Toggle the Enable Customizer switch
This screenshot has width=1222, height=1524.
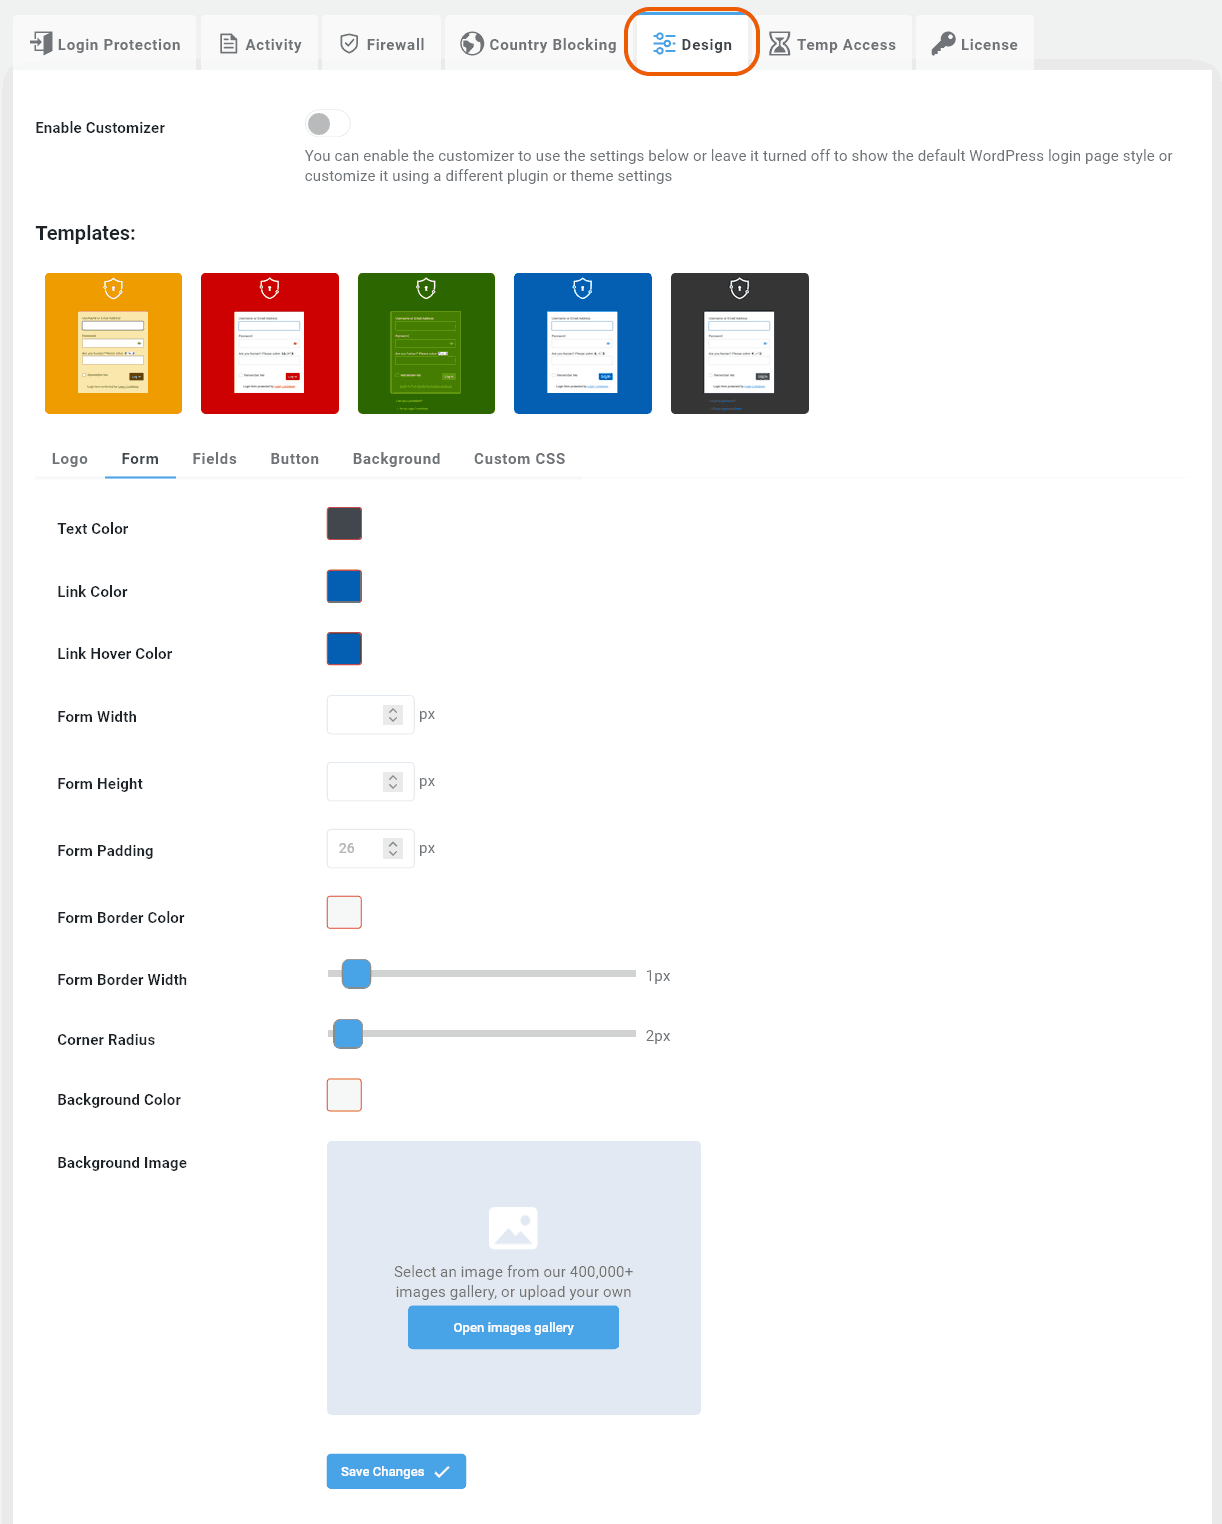click(x=327, y=124)
